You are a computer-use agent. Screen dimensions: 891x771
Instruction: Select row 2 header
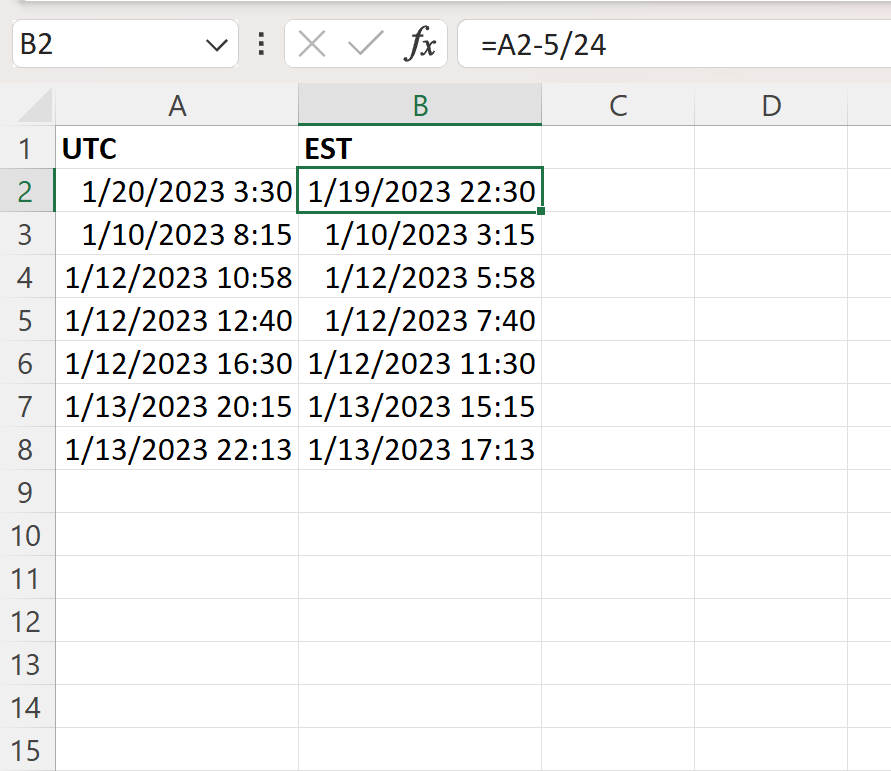(x=27, y=190)
